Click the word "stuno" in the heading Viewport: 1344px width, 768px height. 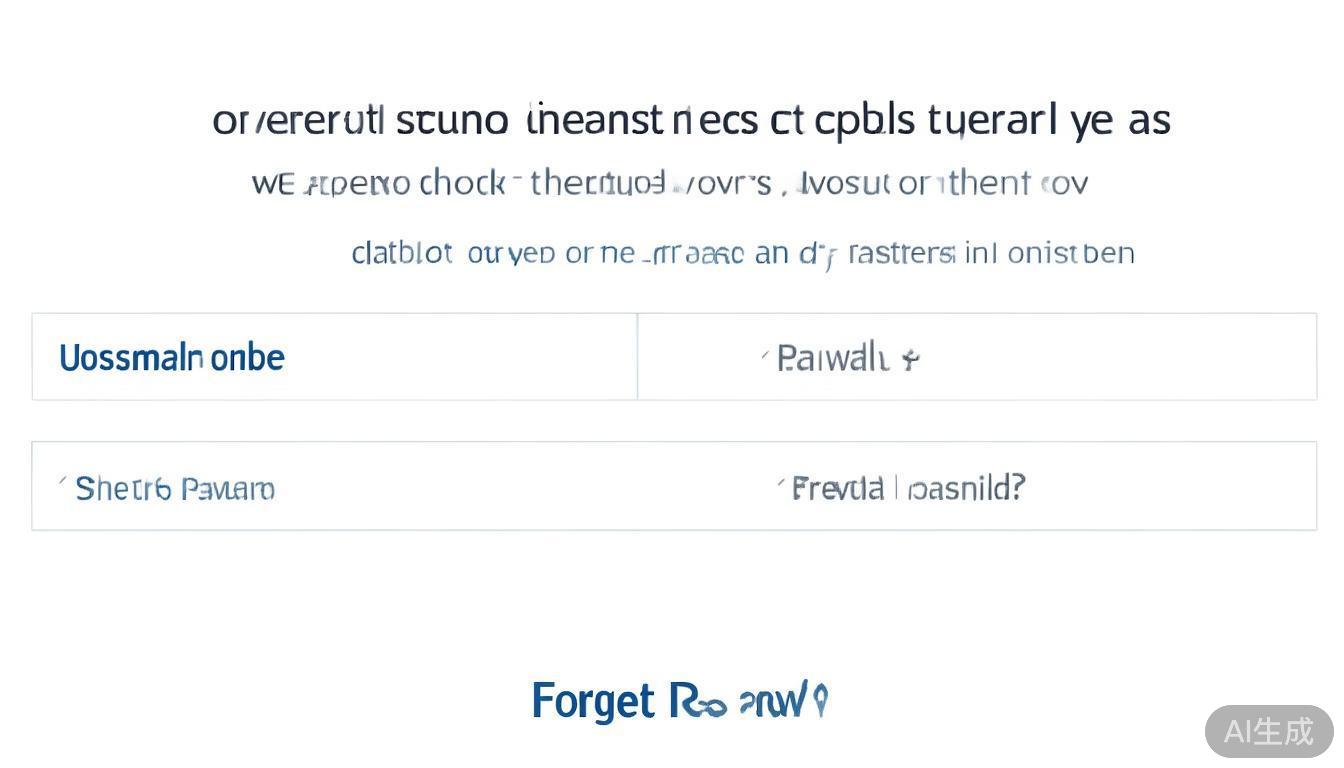pyautogui.click(x=452, y=120)
